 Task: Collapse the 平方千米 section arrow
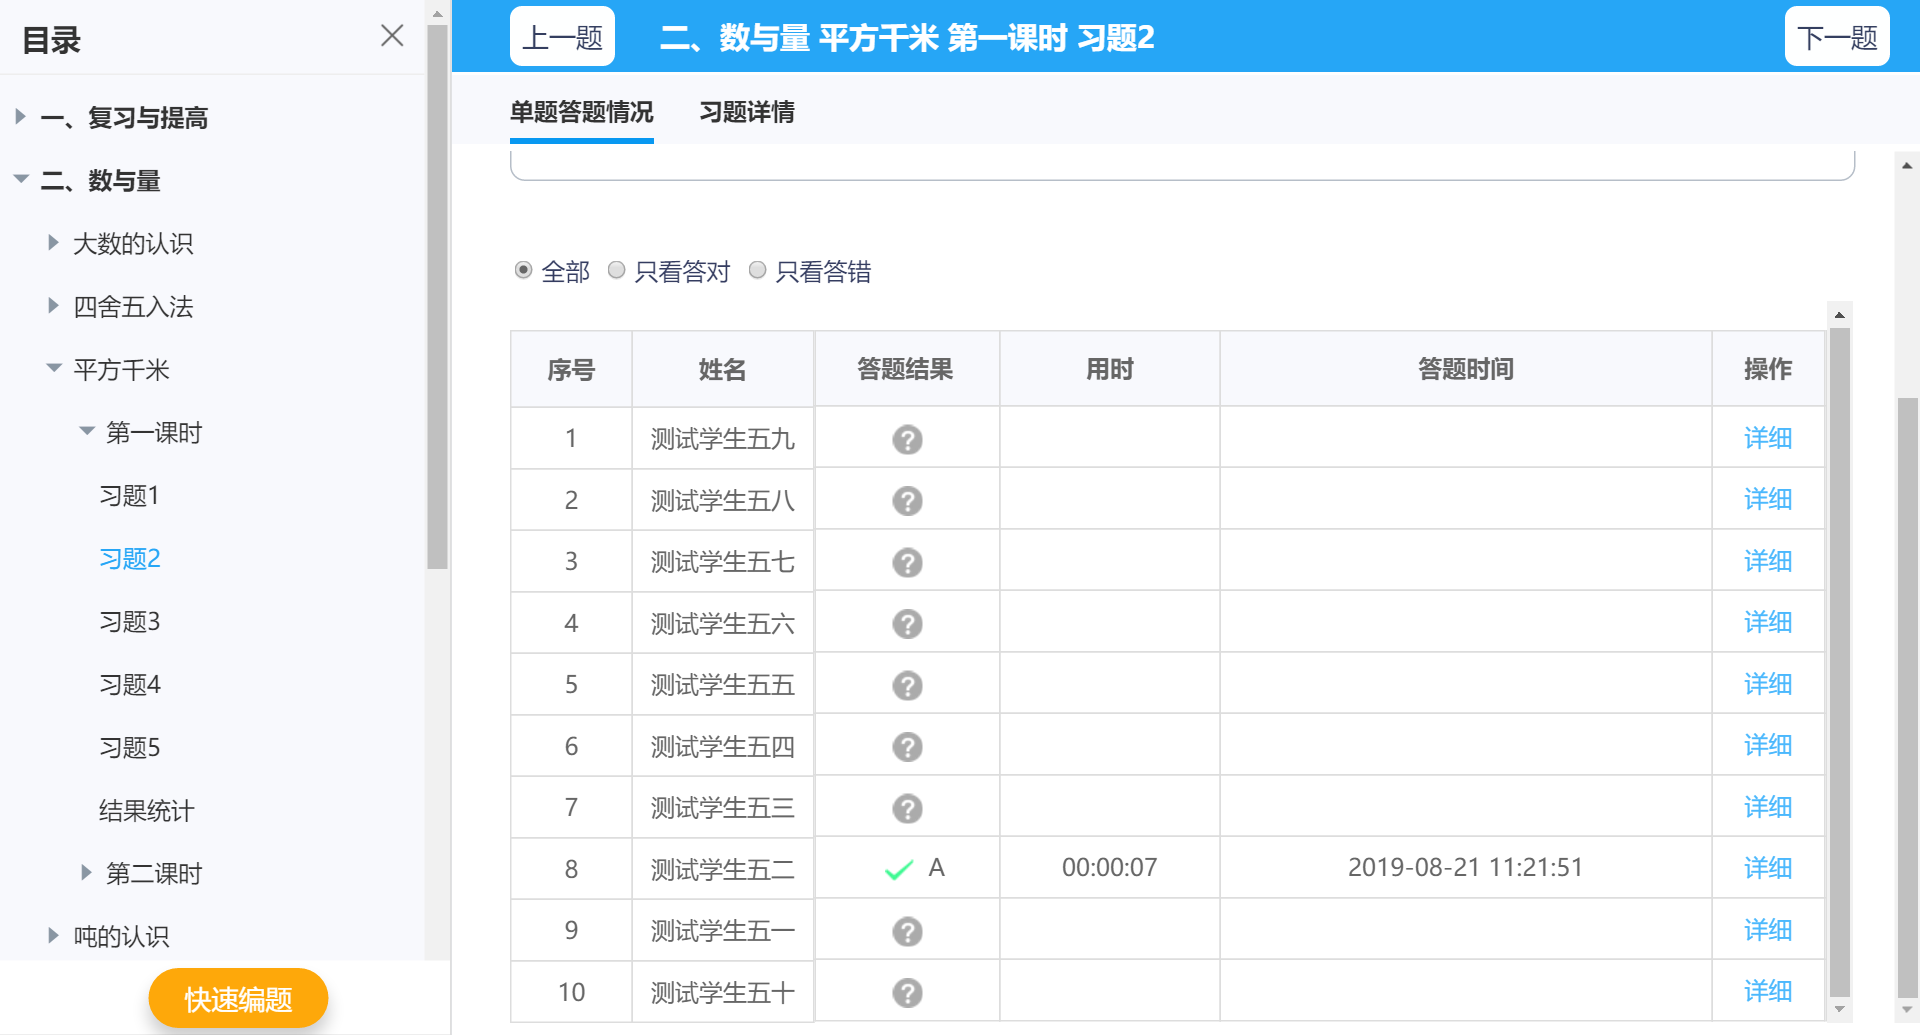pyautogui.click(x=54, y=369)
